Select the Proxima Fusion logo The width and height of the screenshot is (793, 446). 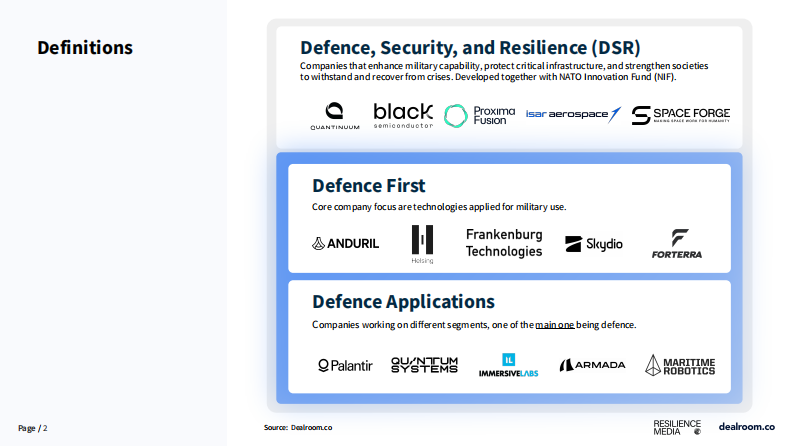479,116
